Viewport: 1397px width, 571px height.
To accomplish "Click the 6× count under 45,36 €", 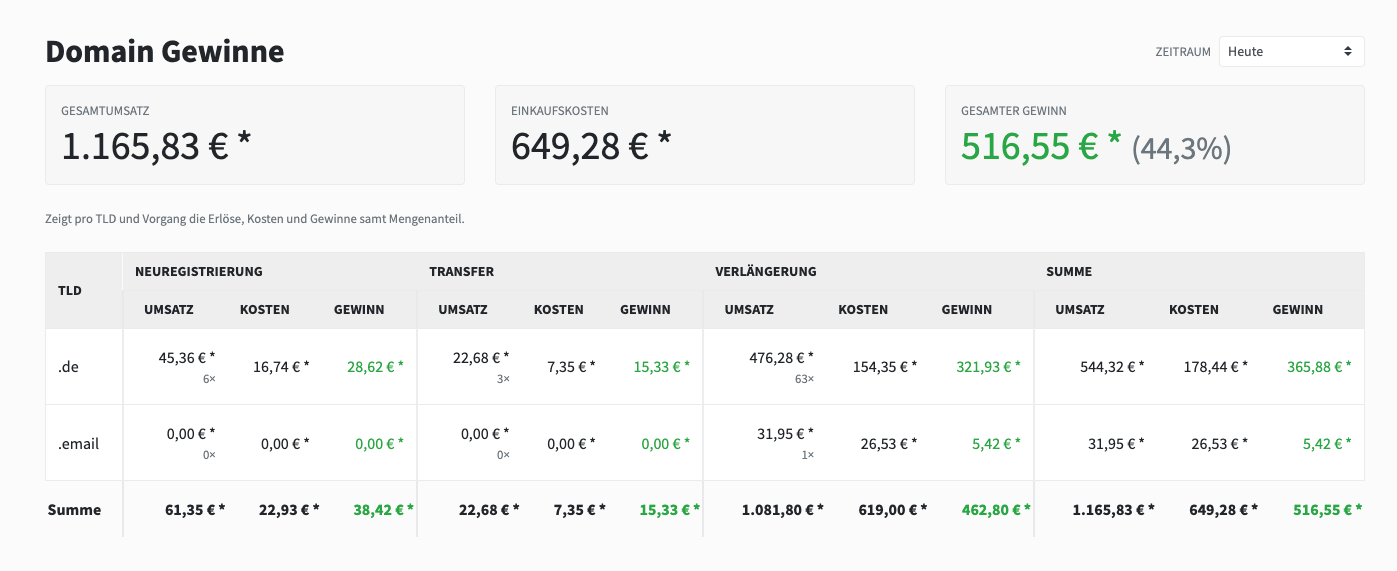I will point(209,379).
